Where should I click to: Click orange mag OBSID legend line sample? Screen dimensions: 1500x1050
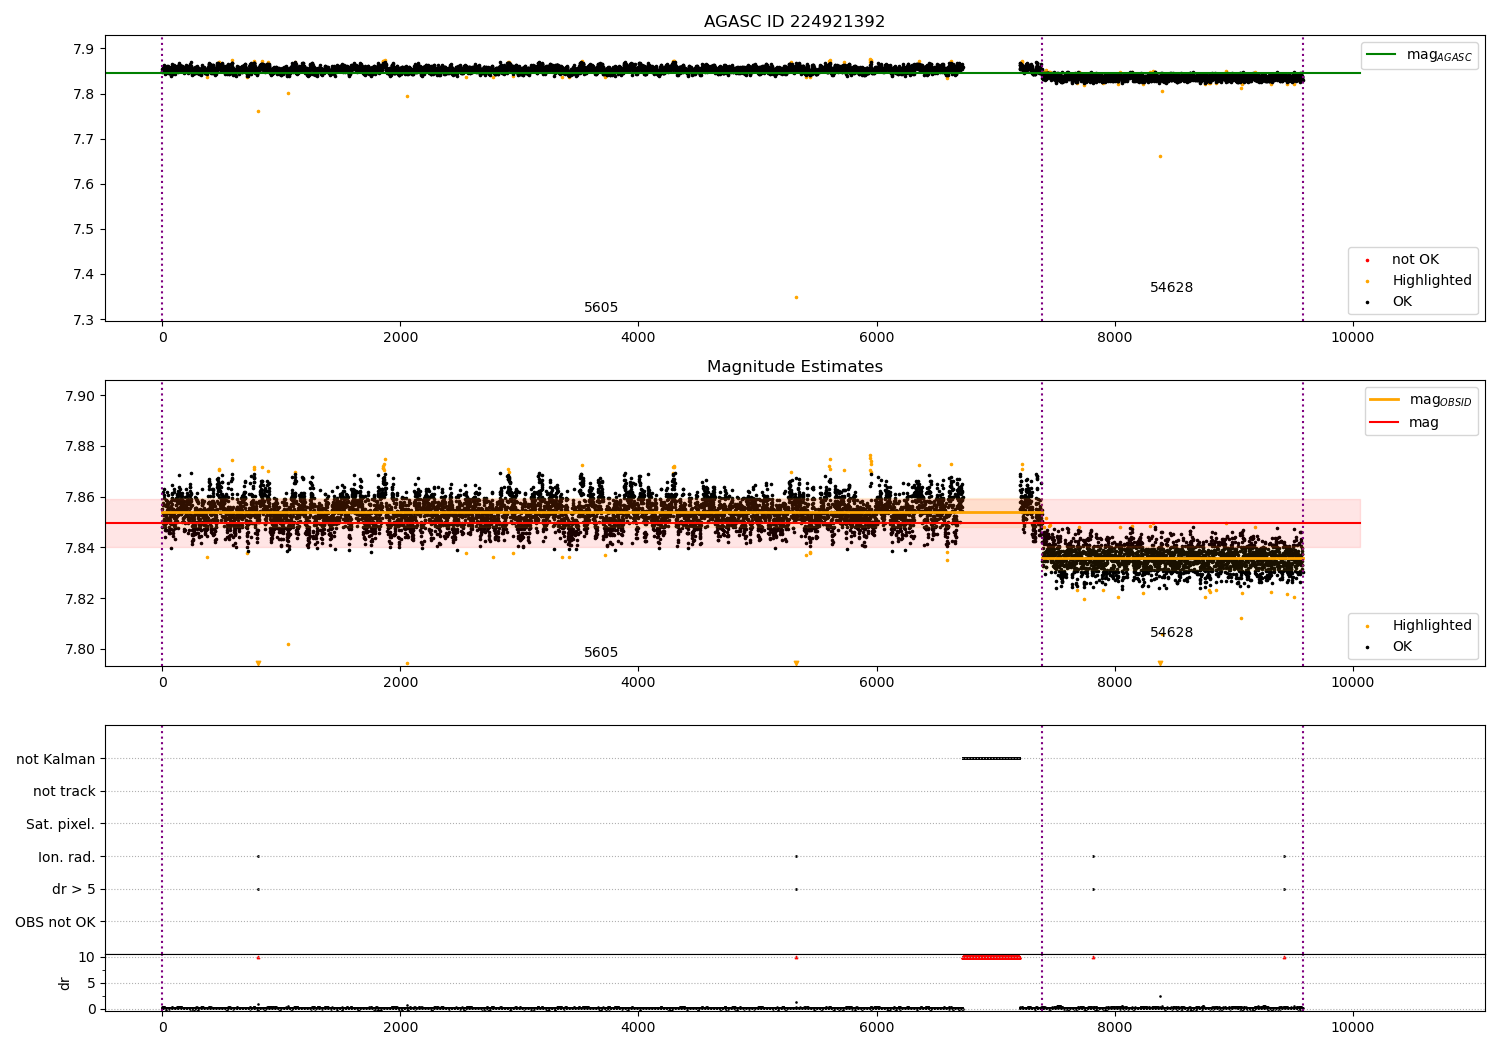click(1385, 400)
